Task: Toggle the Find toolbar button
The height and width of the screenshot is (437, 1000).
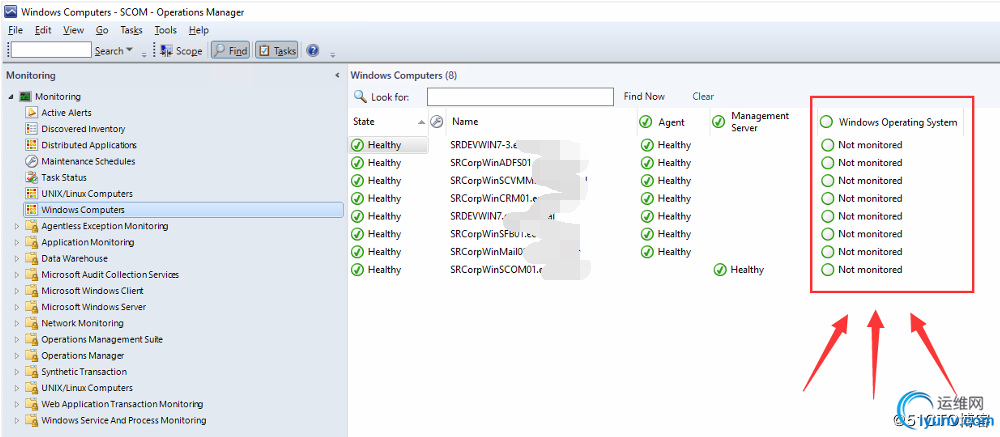Action: [x=230, y=50]
